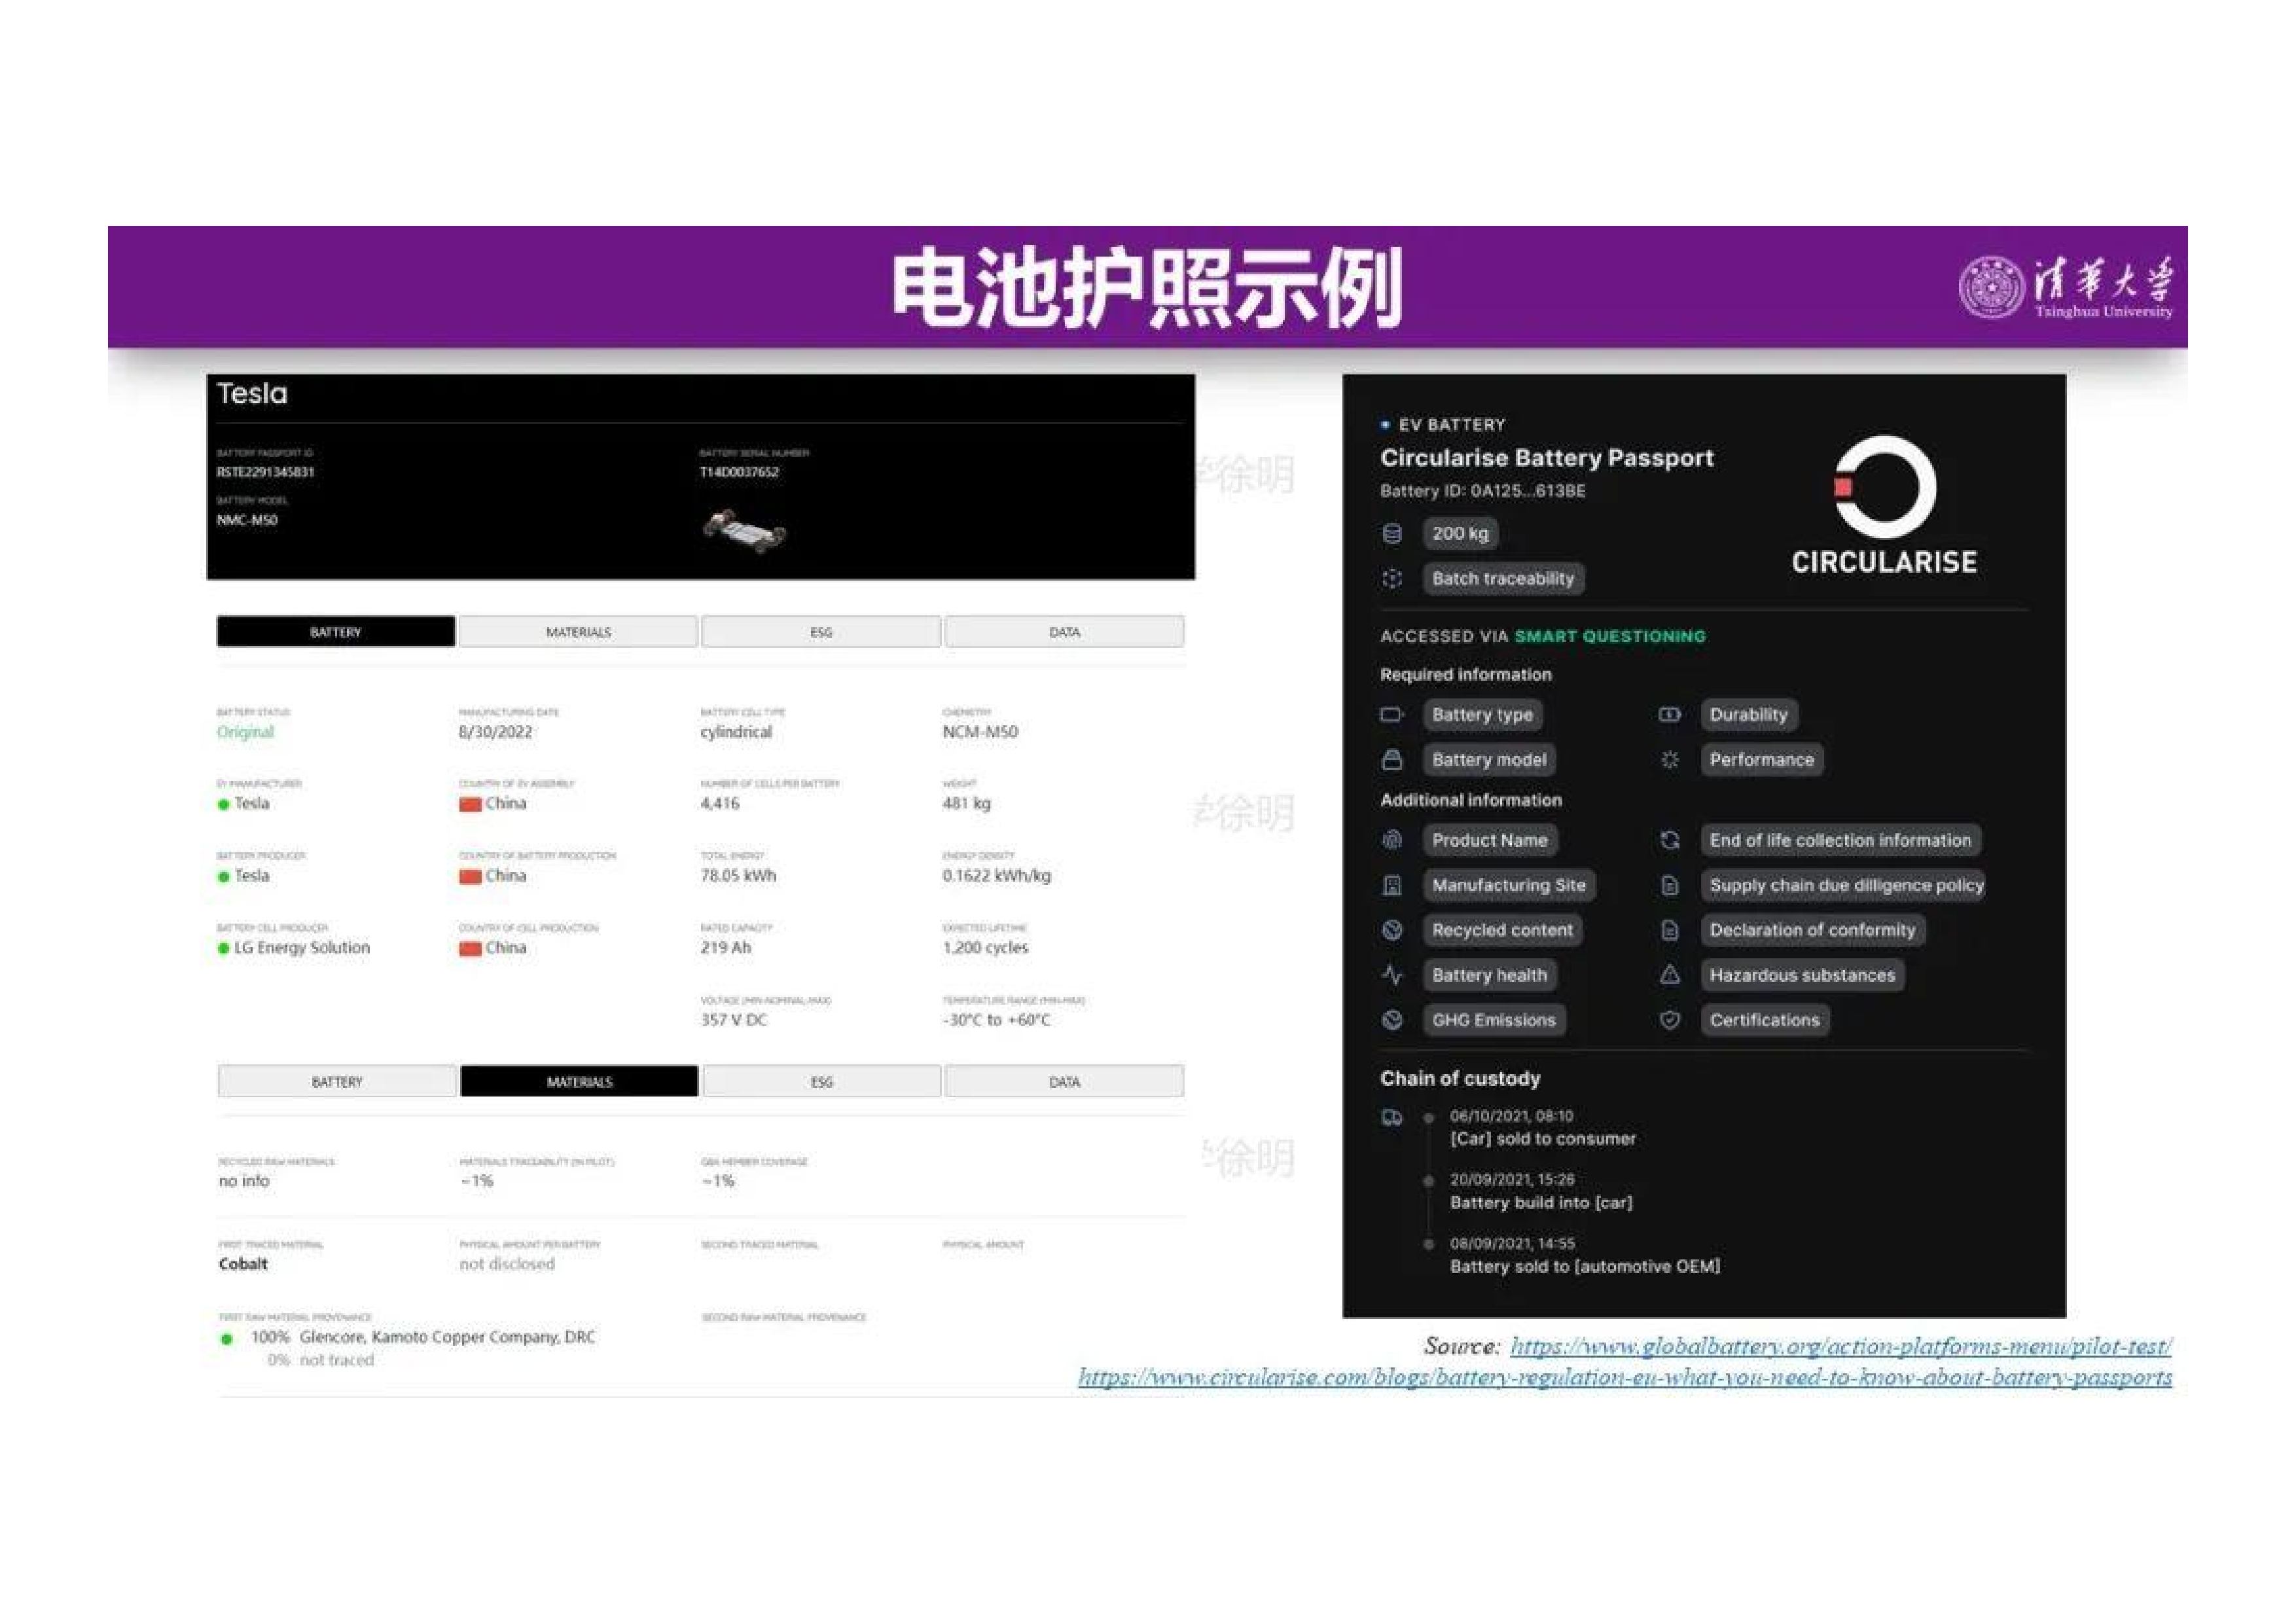The image size is (2296, 1624).
Task: Open the globalbattery.org pilot-test source link
Action: tap(1840, 1346)
